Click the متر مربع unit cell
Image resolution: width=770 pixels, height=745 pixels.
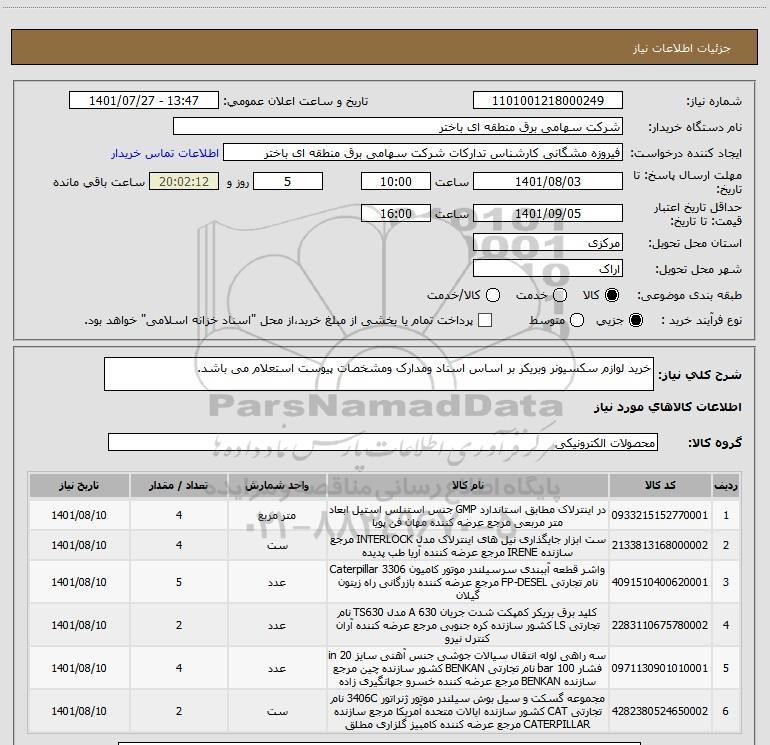pyautogui.click(x=277, y=515)
